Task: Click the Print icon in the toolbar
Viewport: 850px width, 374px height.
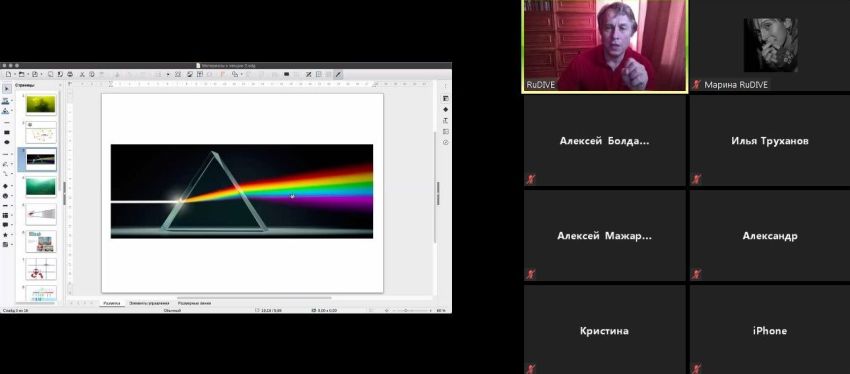Action: pos(70,74)
